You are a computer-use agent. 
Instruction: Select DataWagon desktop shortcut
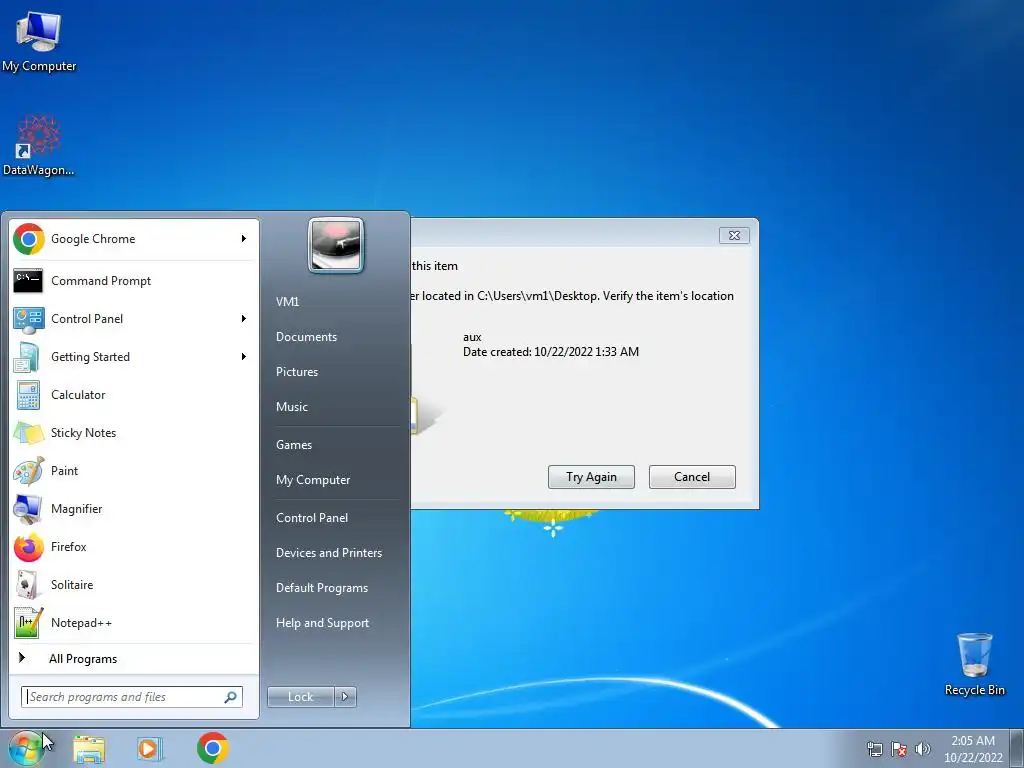[39, 146]
